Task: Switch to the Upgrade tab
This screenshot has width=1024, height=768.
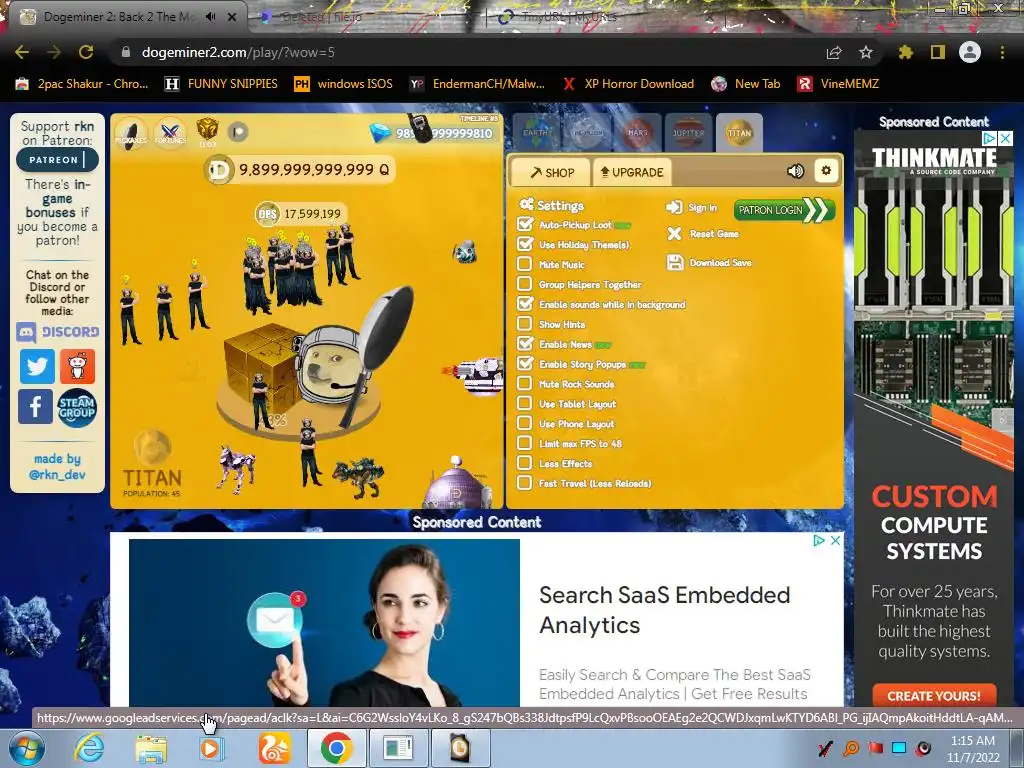Action: point(632,172)
